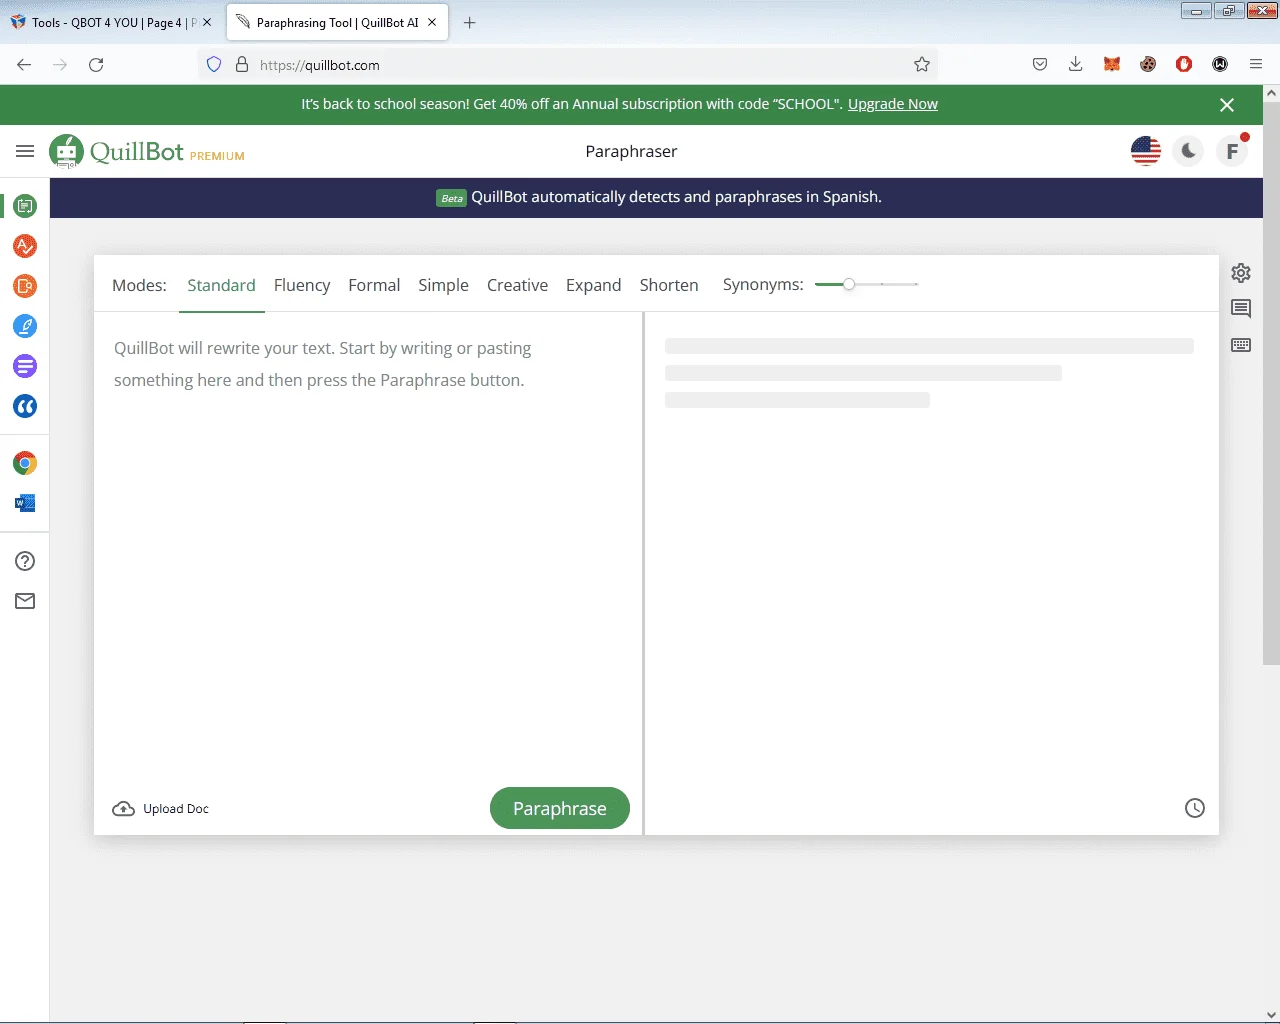
Task: Open Firefox downloads arrow icon
Action: (1076, 64)
